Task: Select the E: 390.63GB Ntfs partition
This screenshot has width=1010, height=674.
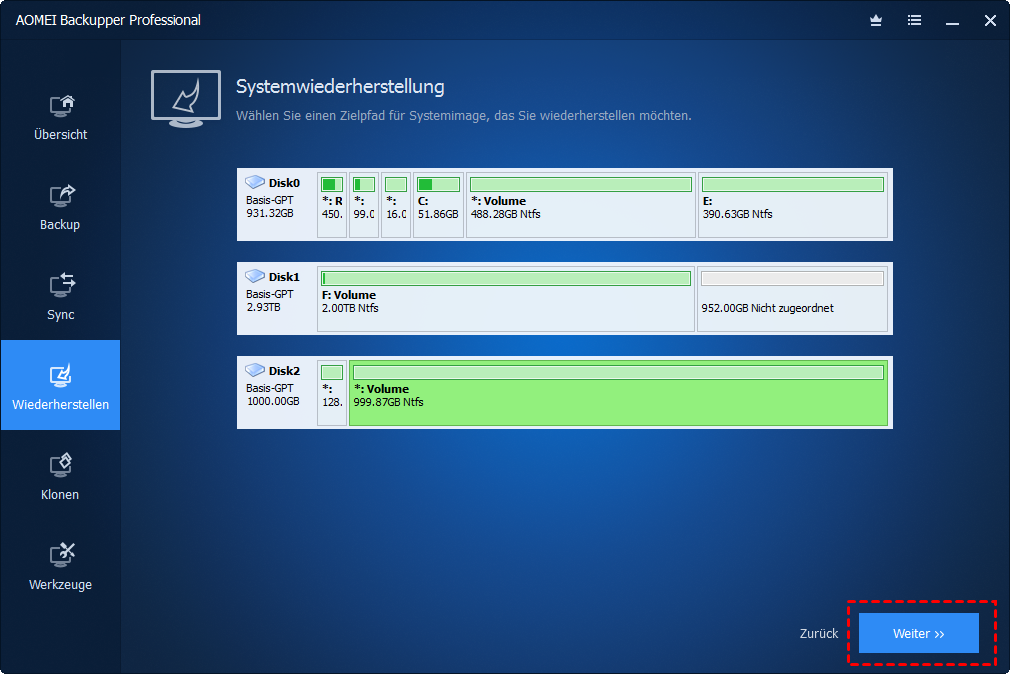Action: pyautogui.click(x=793, y=205)
